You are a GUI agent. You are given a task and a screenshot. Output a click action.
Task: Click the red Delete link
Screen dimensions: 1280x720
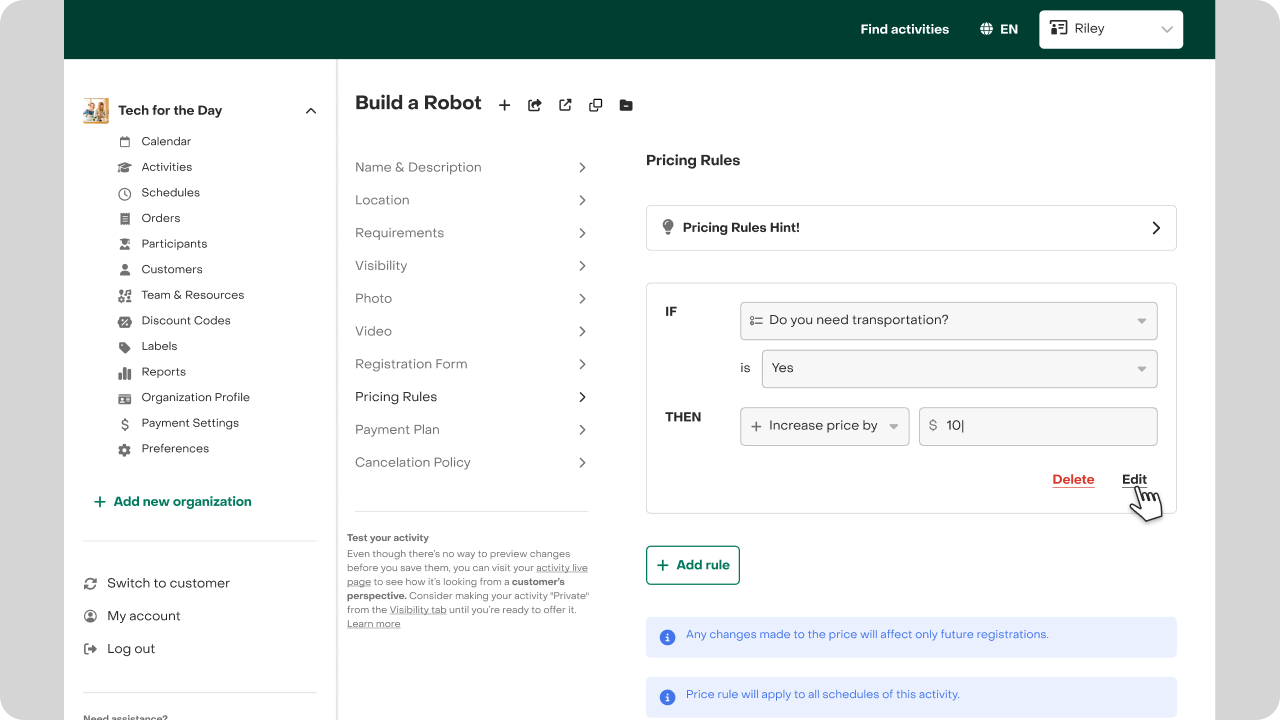(1073, 480)
